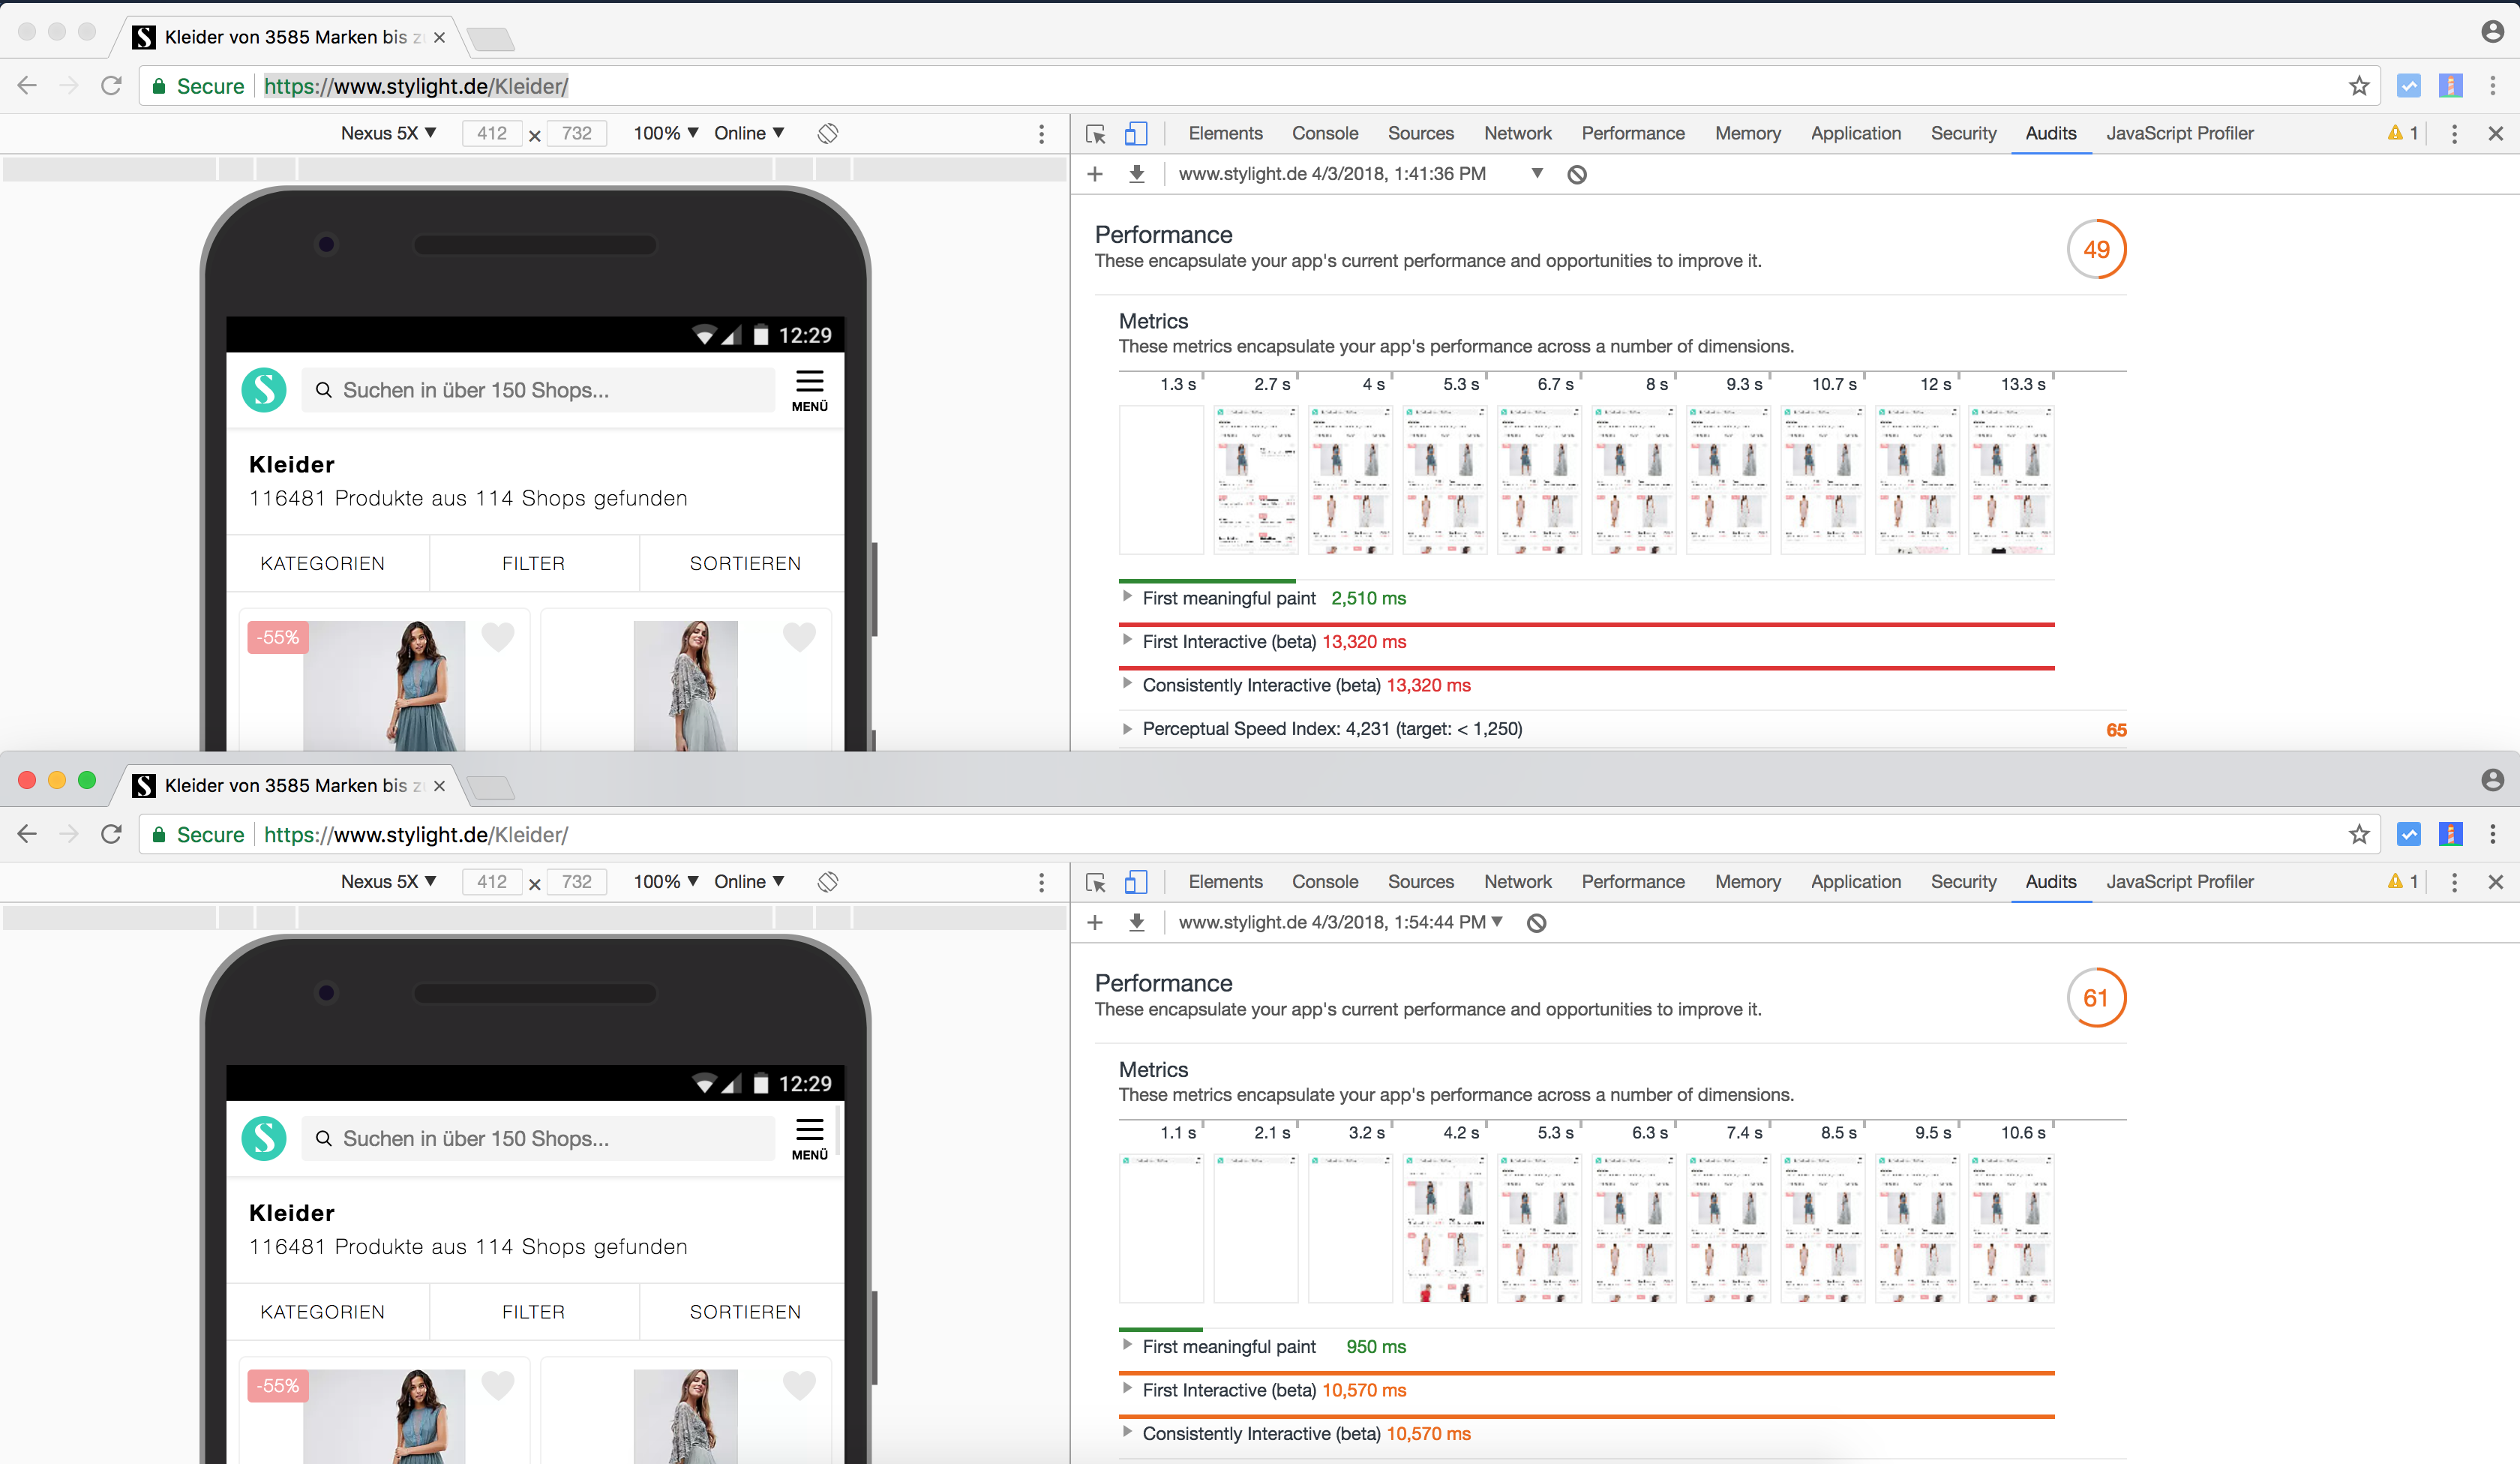Rotate device orientation in bottom window
The image size is (2520, 1464).
coord(828,882)
